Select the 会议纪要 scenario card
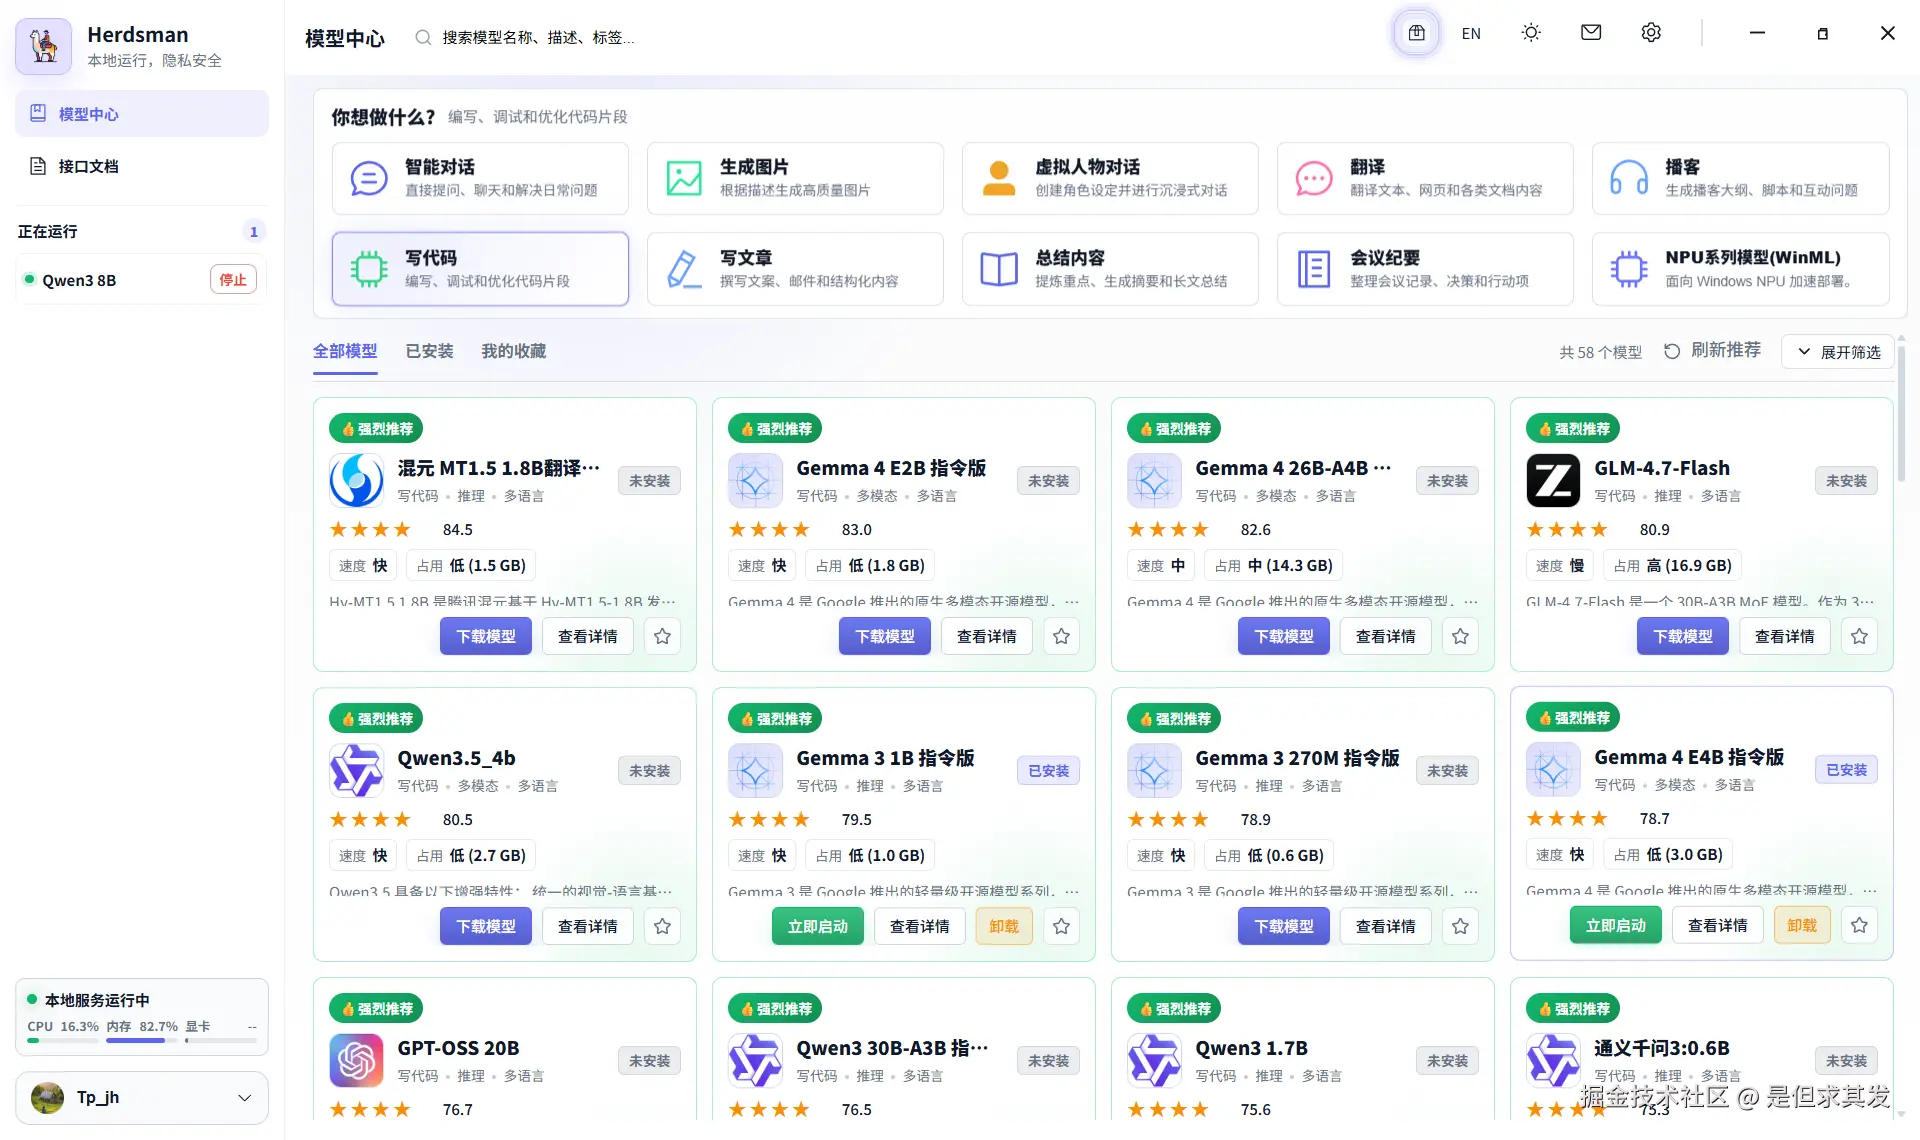The height and width of the screenshot is (1140, 1920). [1425, 269]
